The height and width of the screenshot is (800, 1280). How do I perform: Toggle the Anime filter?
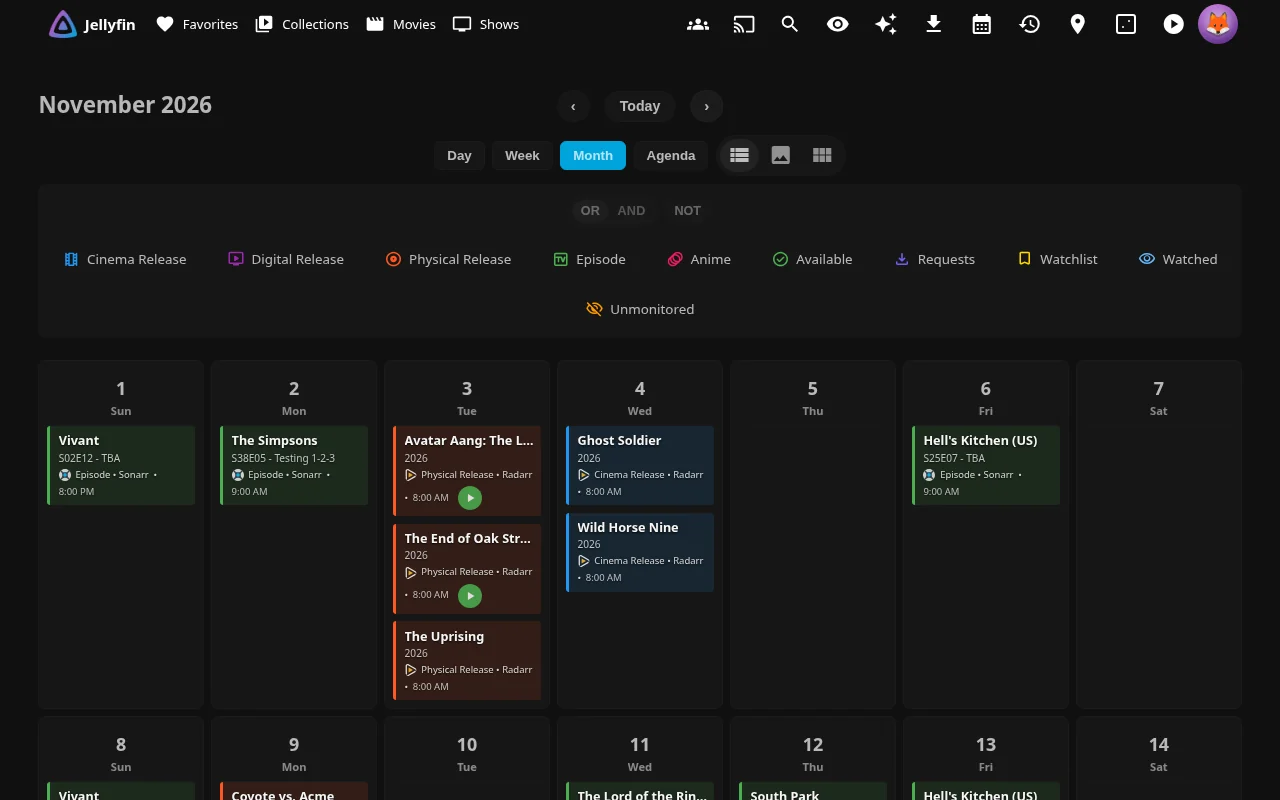coord(699,259)
